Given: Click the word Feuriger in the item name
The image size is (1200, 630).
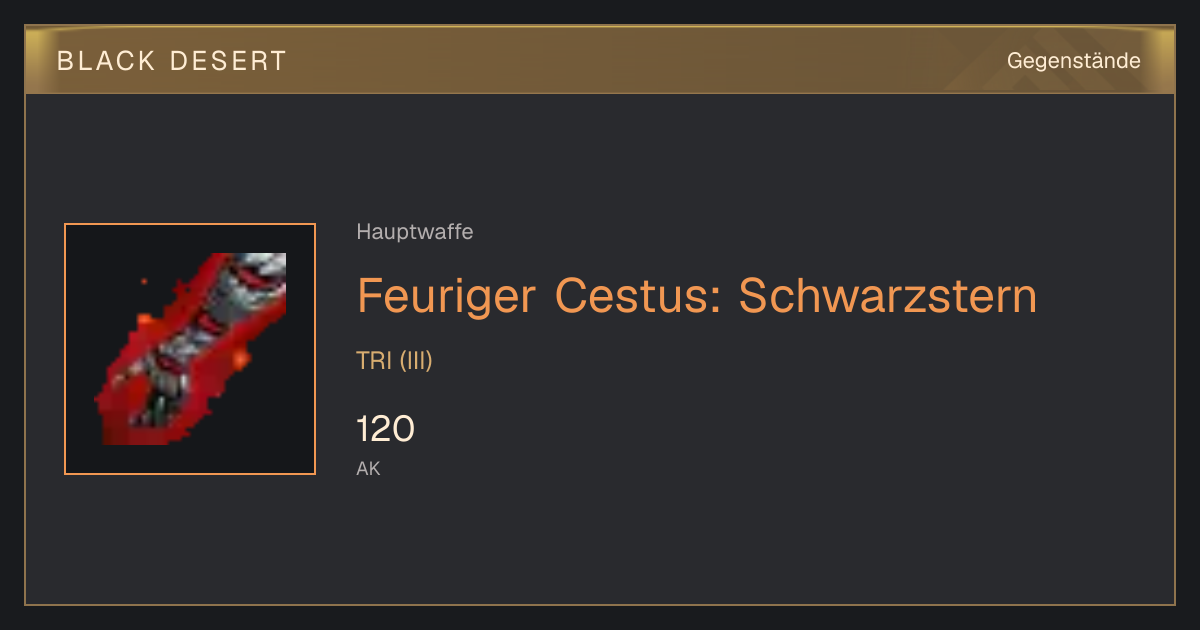Looking at the screenshot, I should pyautogui.click(x=448, y=296).
